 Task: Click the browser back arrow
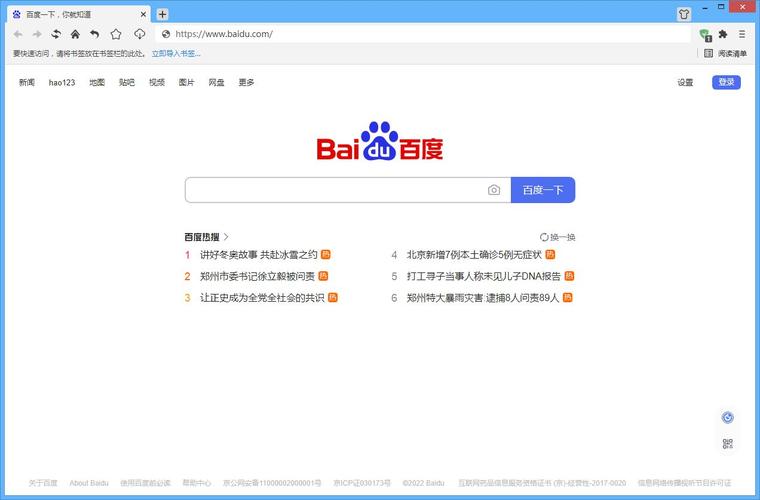click(18, 34)
